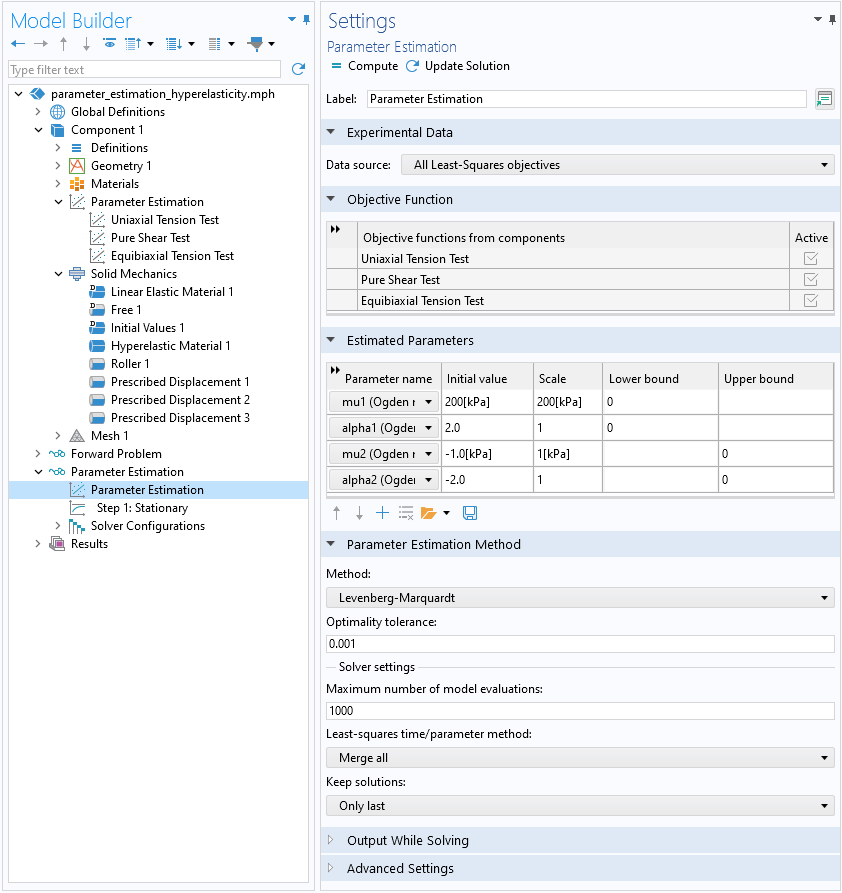Open the Data source dropdown
The width and height of the screenshot is (842, 893).
pyautogui.click(x=618, y=165)
